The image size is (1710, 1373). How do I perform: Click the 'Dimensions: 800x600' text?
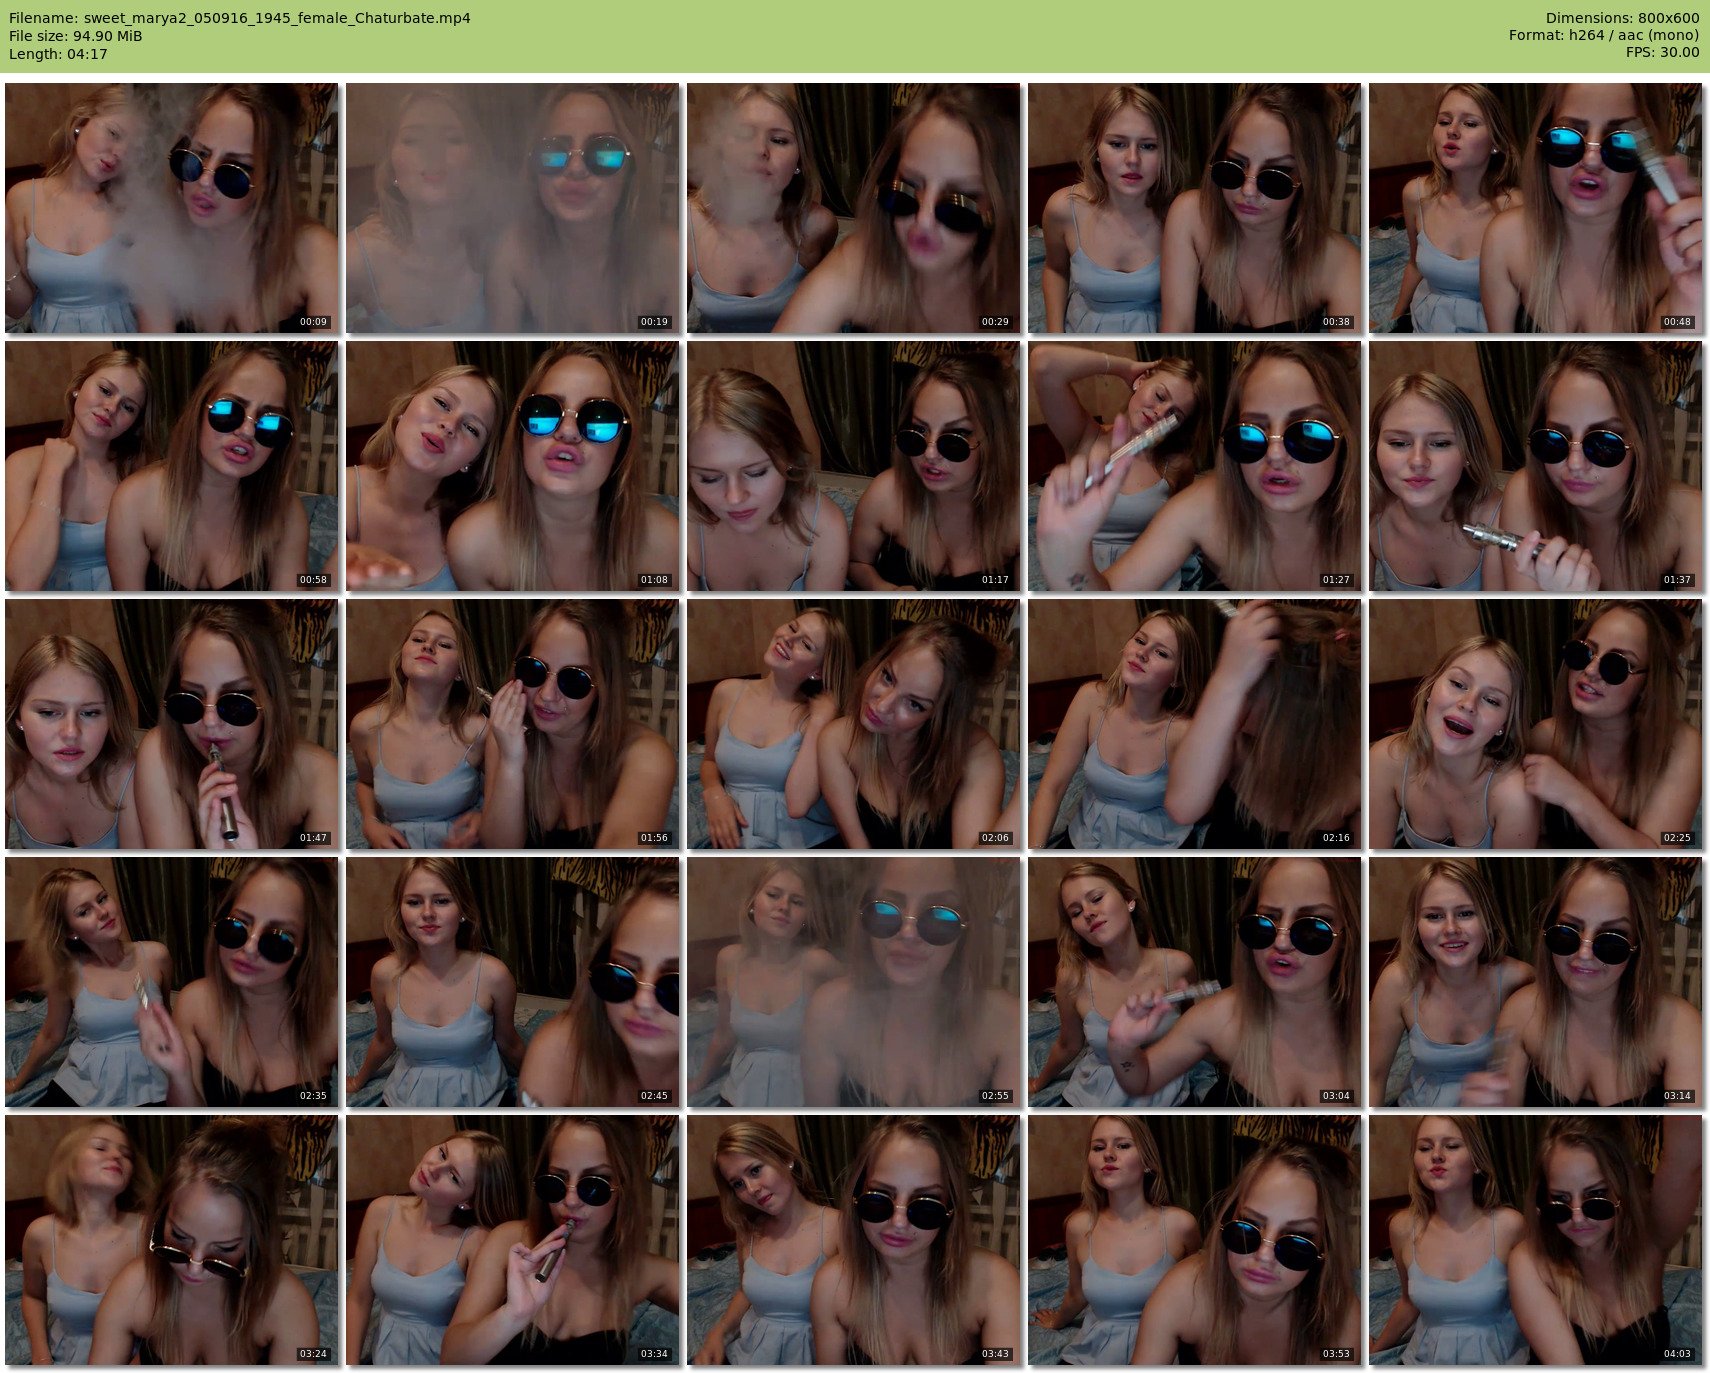click(x=1622, y=18)
